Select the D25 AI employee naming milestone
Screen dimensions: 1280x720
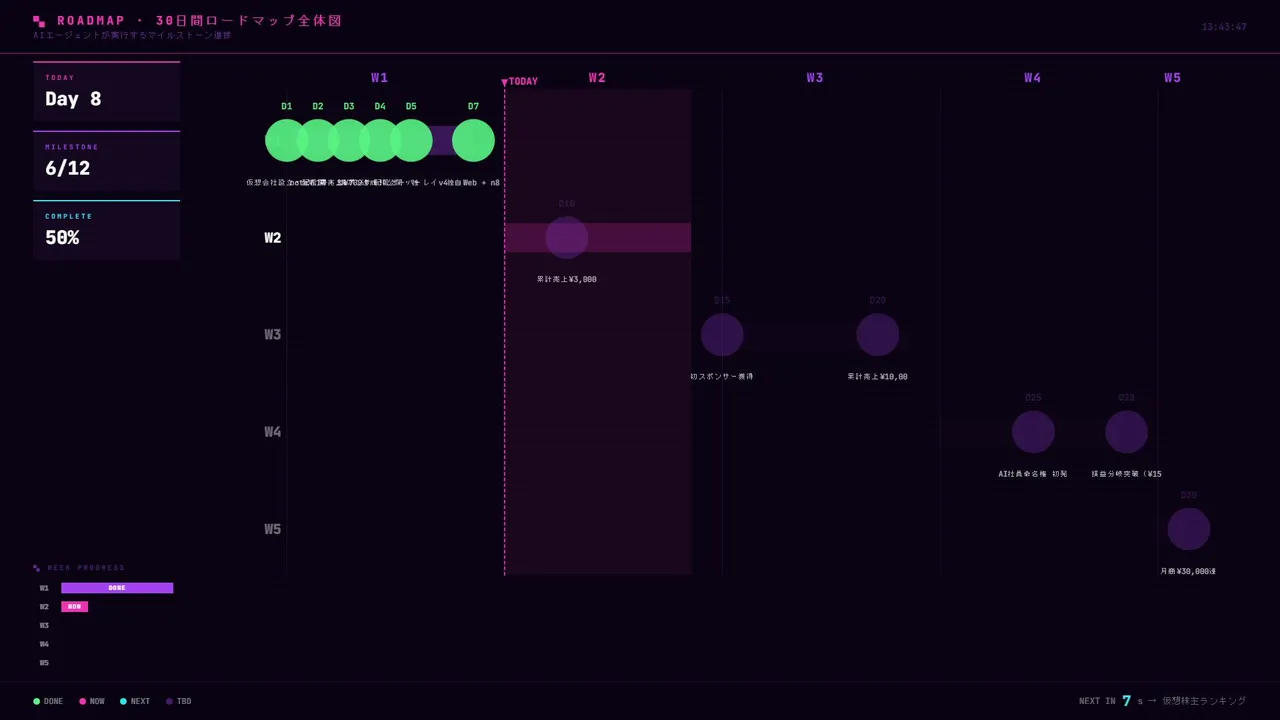tap(1033, 432)
